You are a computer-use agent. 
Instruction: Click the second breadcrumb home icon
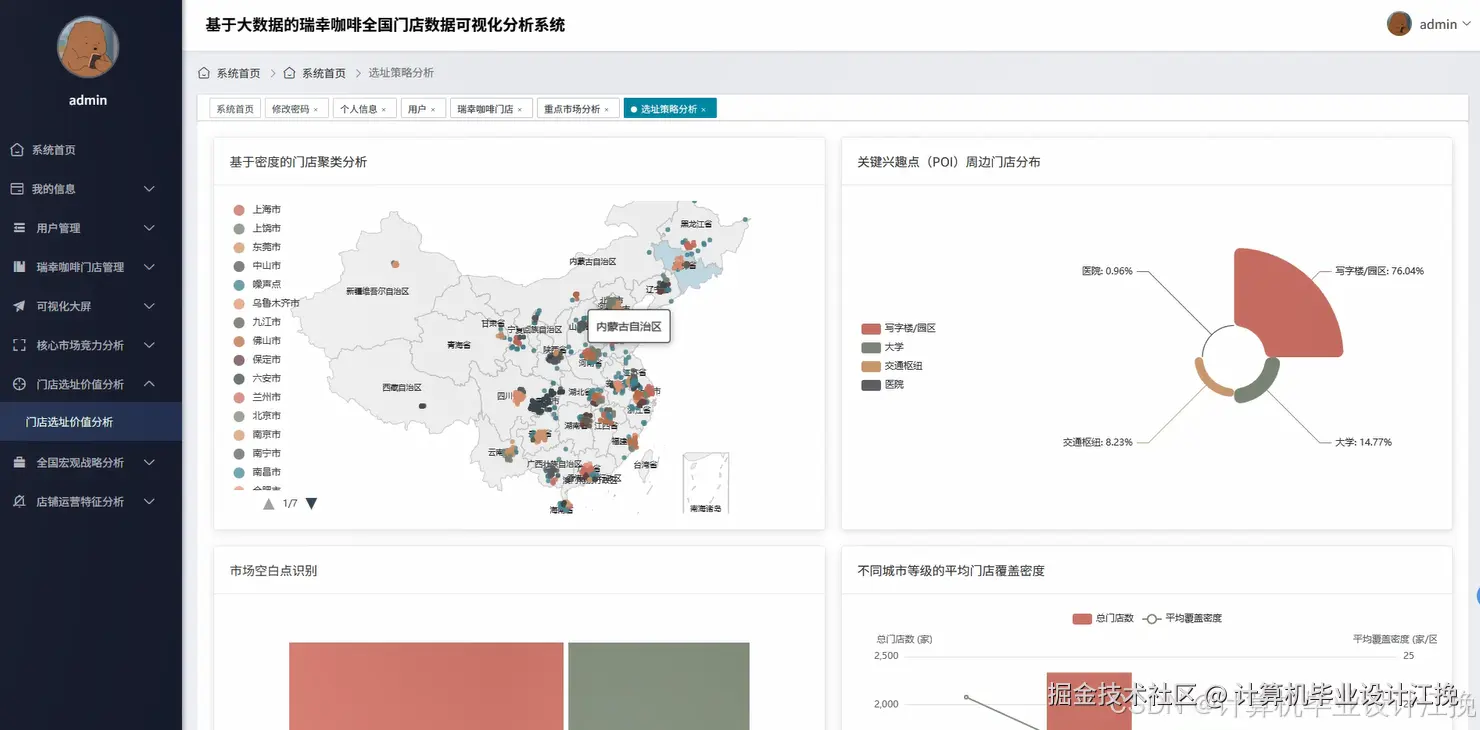tap(290, 73)
